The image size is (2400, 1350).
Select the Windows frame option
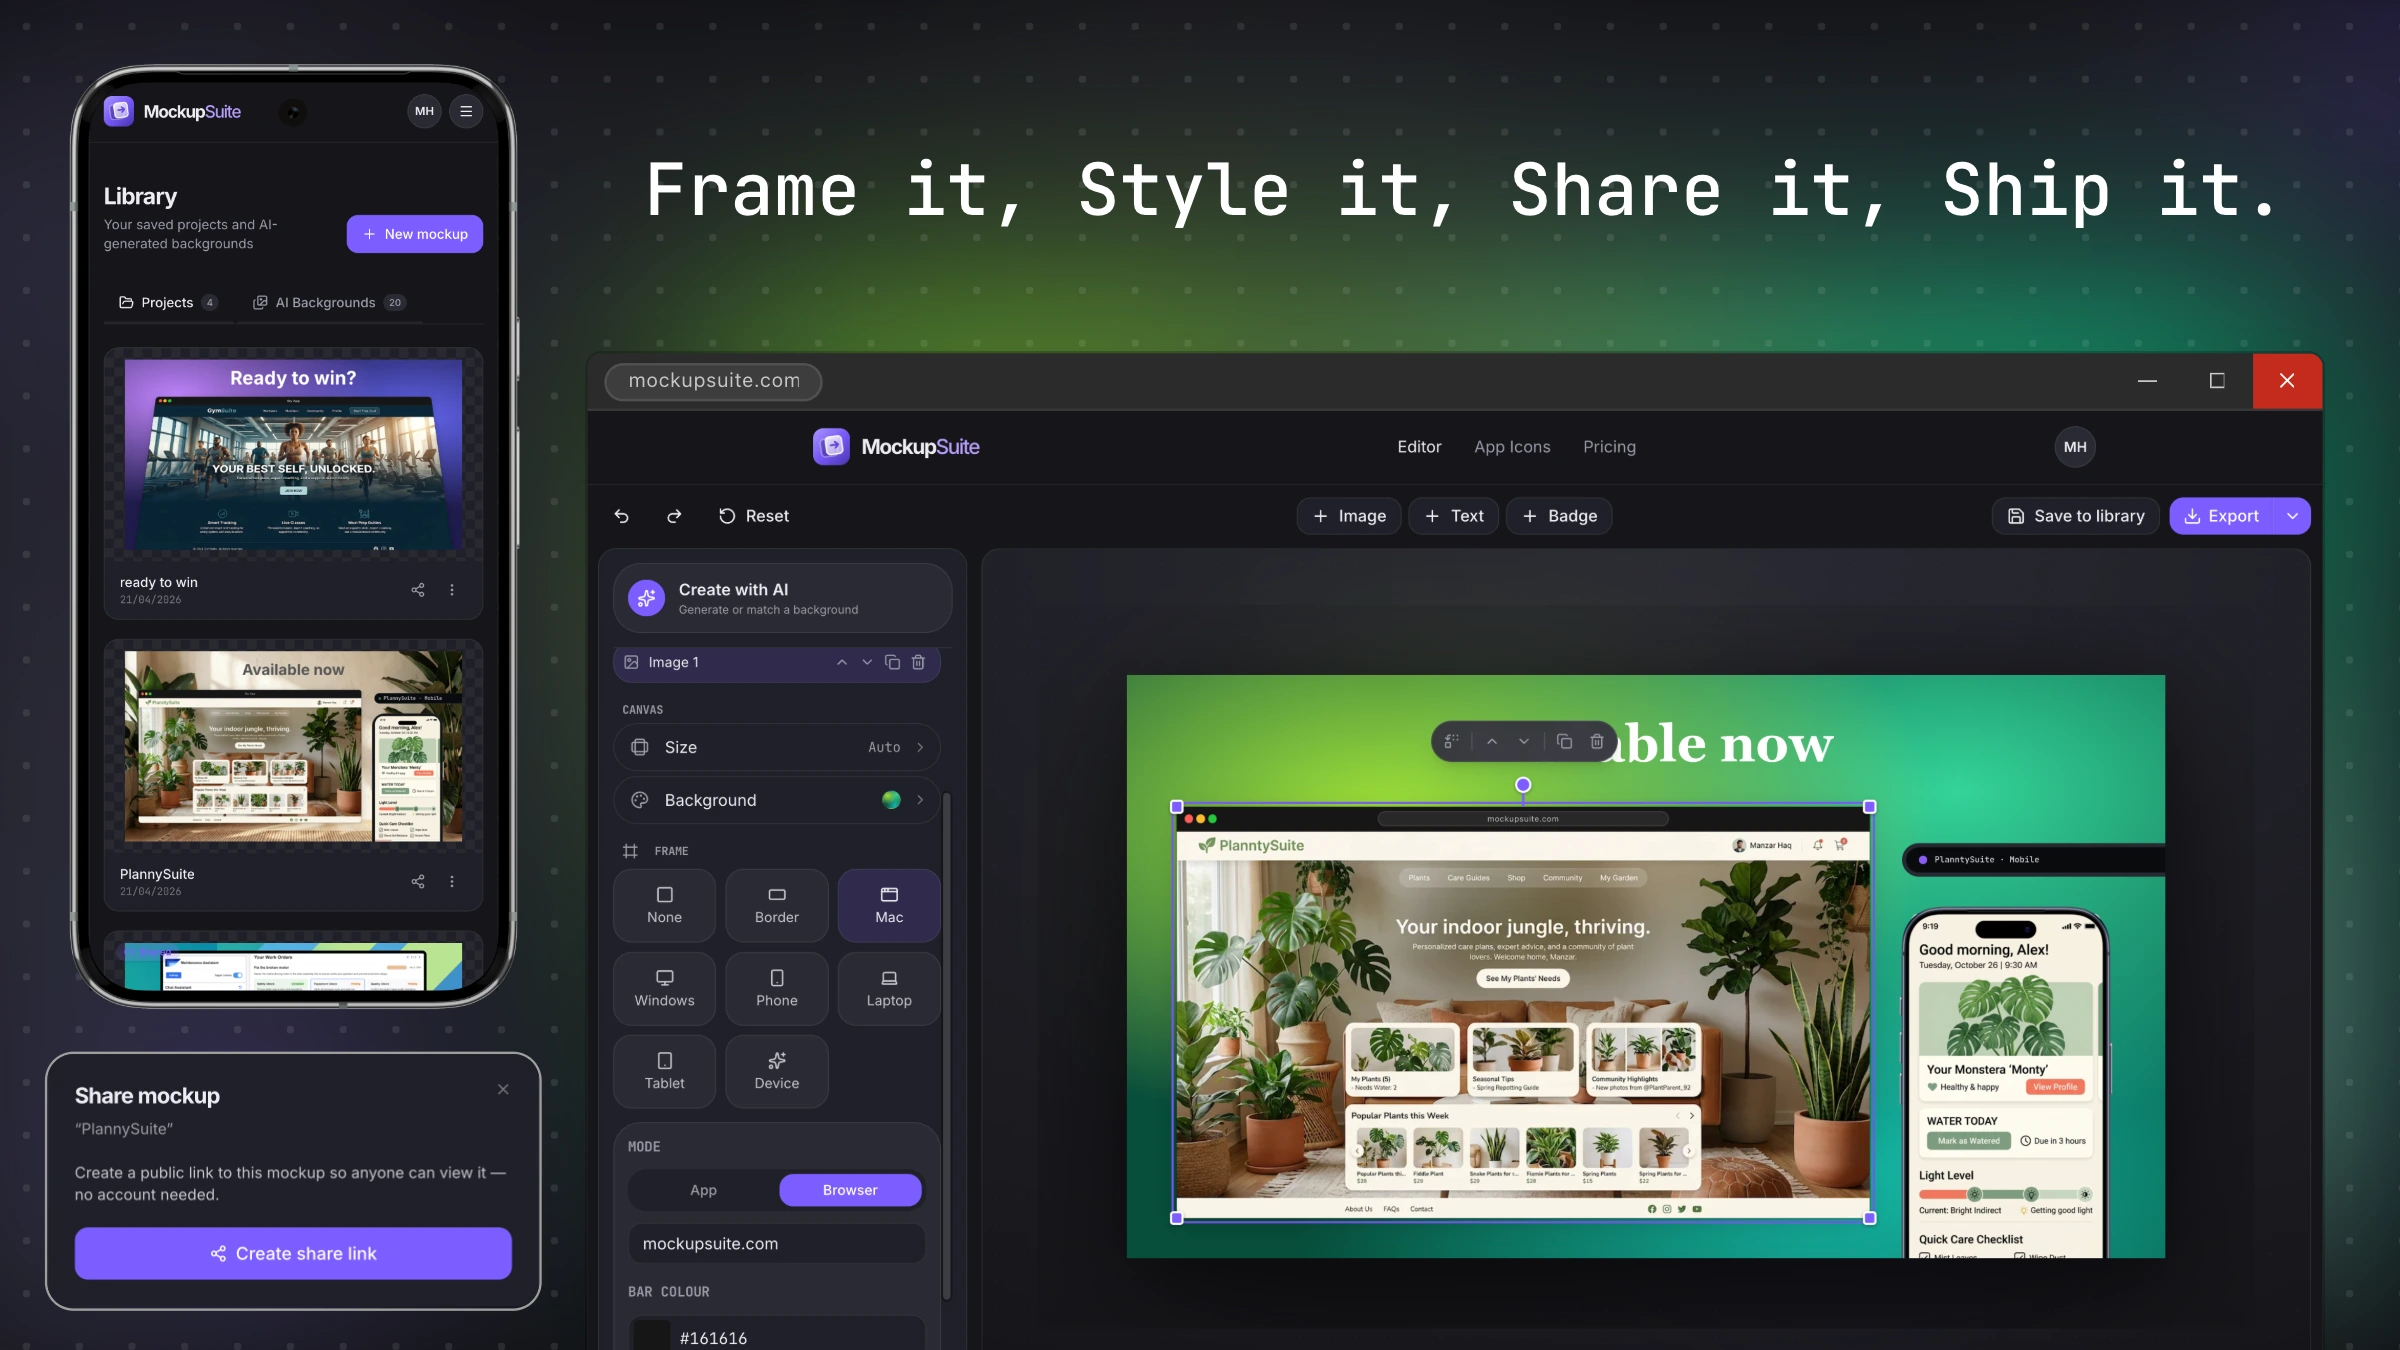pos(664,988)
